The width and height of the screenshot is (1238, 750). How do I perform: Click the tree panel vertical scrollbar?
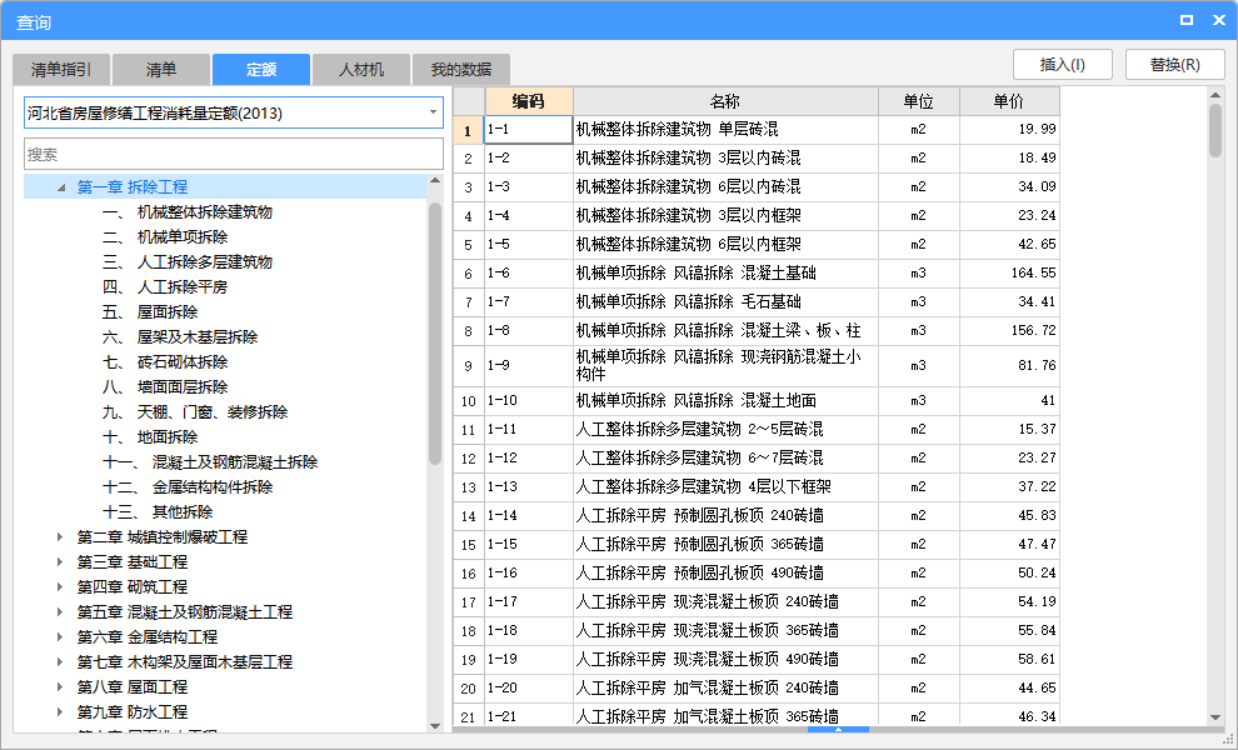435,333
